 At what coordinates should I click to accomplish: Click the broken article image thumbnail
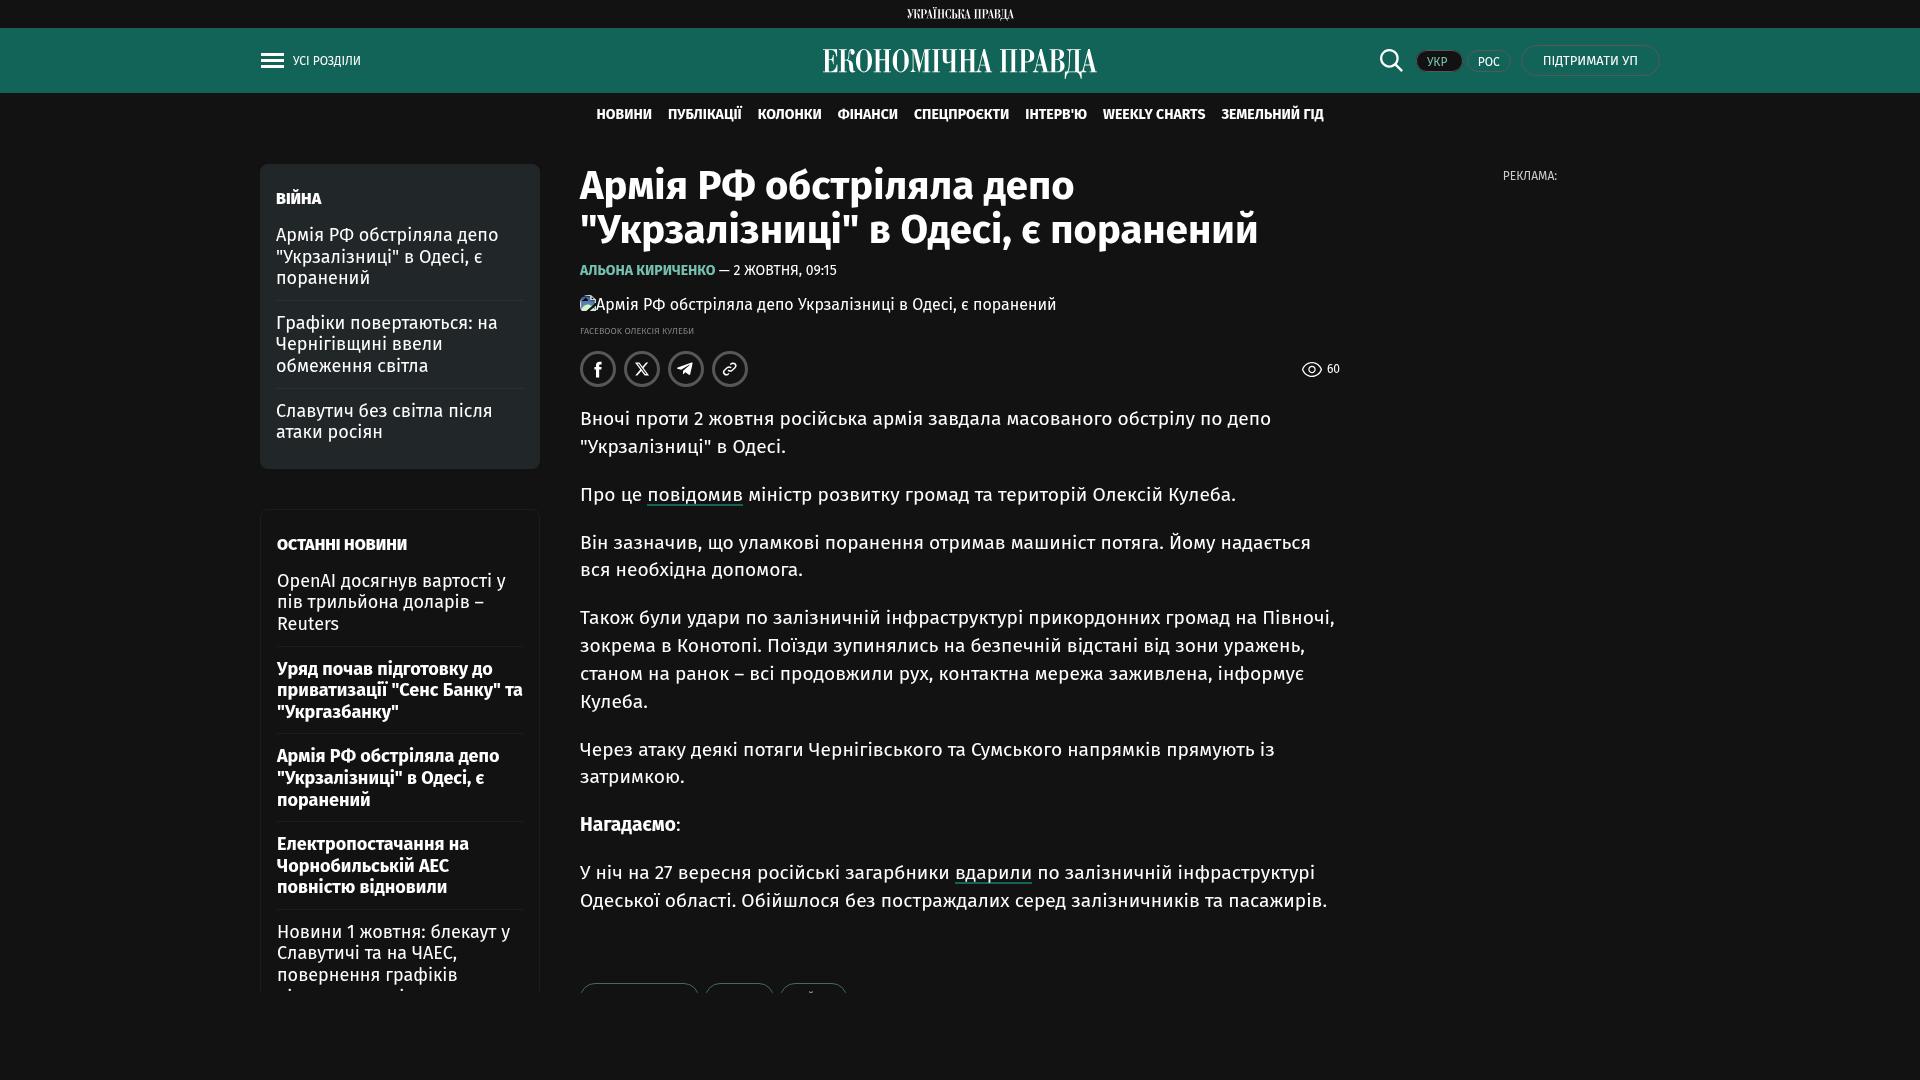(588, 304)
